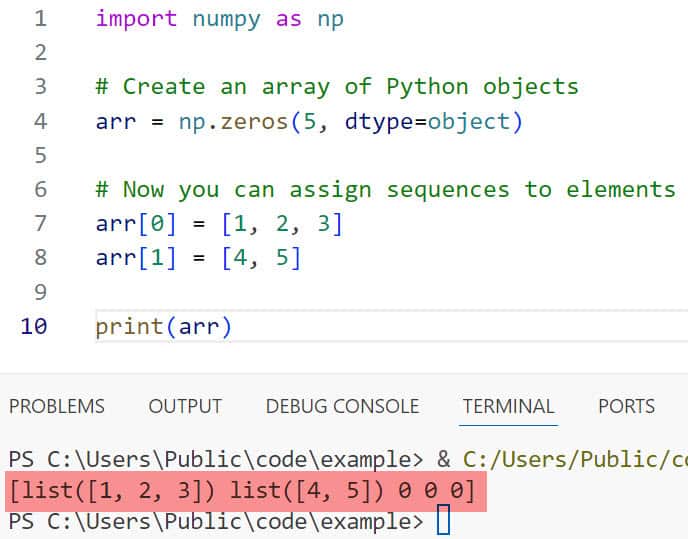Click the 'np.zeros(5, dtype=object)' code
The height and width of the screenshot is (539, 688).
pos(351,122)
